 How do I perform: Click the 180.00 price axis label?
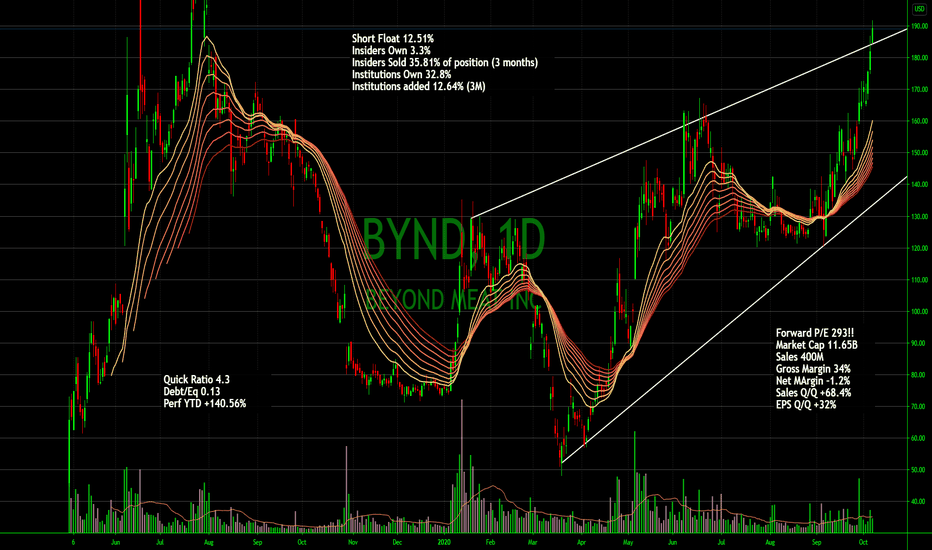pos(920,58)
